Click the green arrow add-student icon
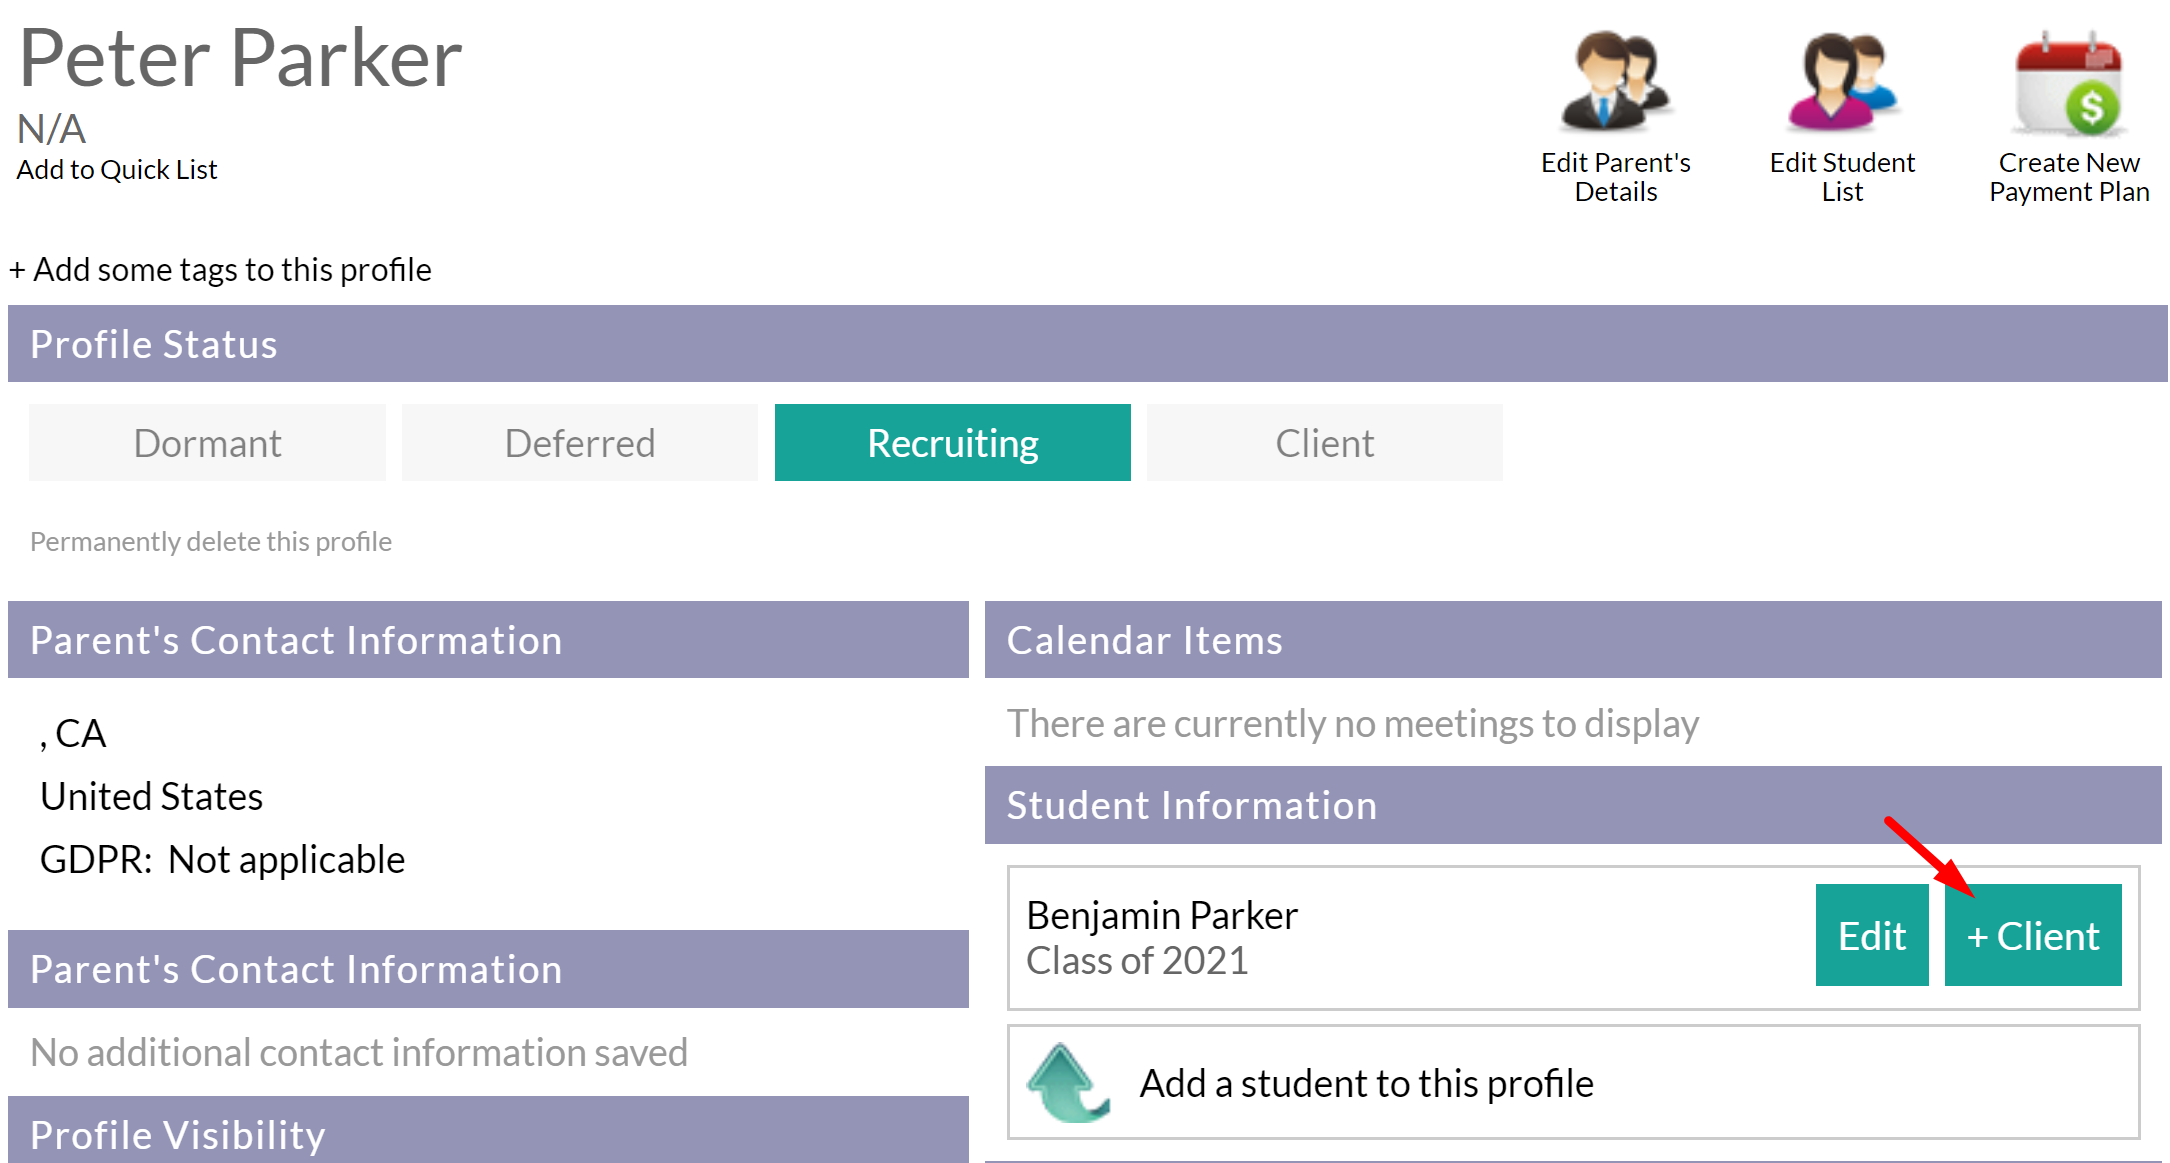 click(1066, 1083)
